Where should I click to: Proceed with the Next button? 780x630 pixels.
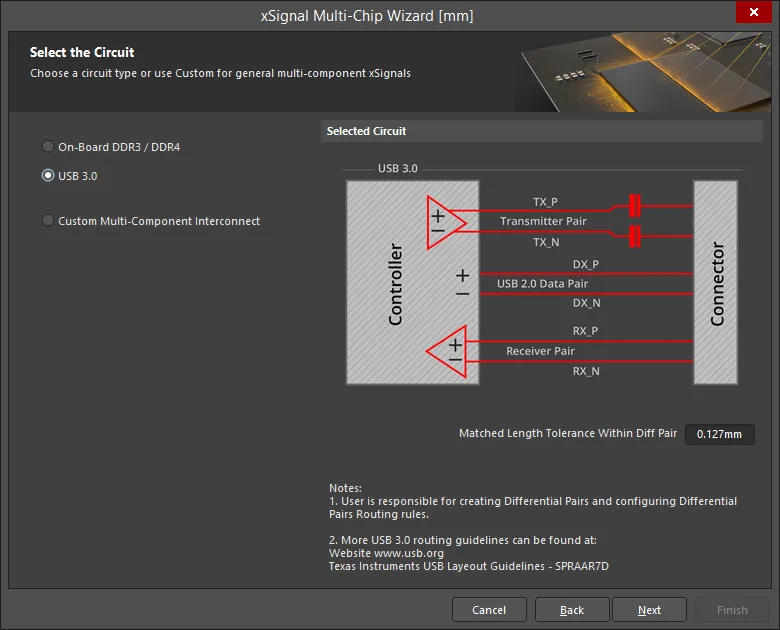click(x=649, y=610)
